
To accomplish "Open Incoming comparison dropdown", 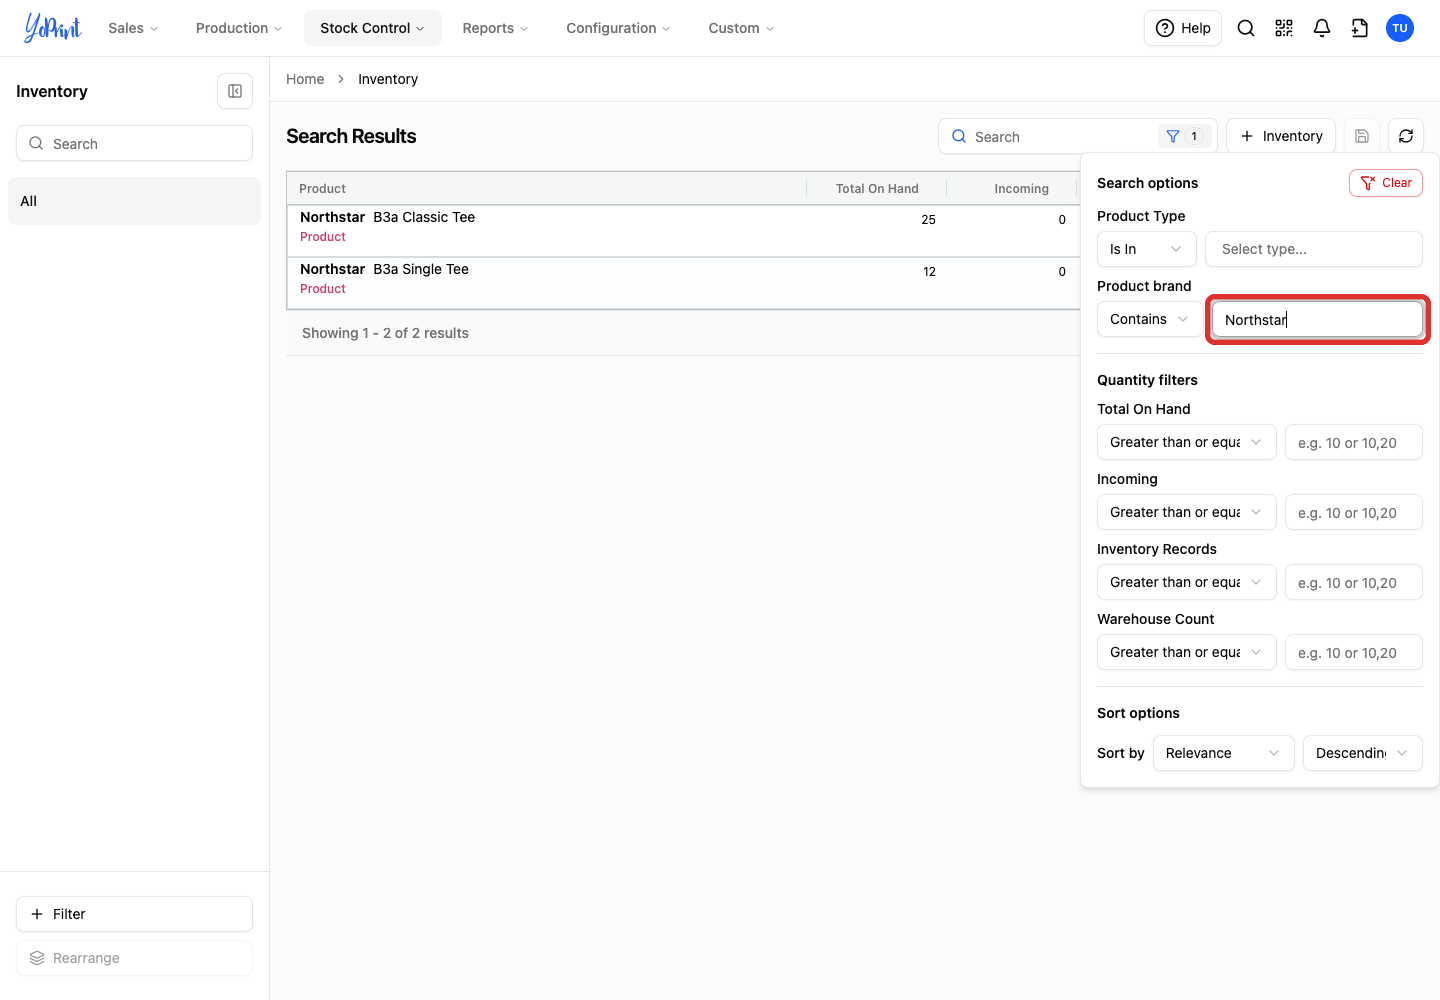I will pos(1187,512).
